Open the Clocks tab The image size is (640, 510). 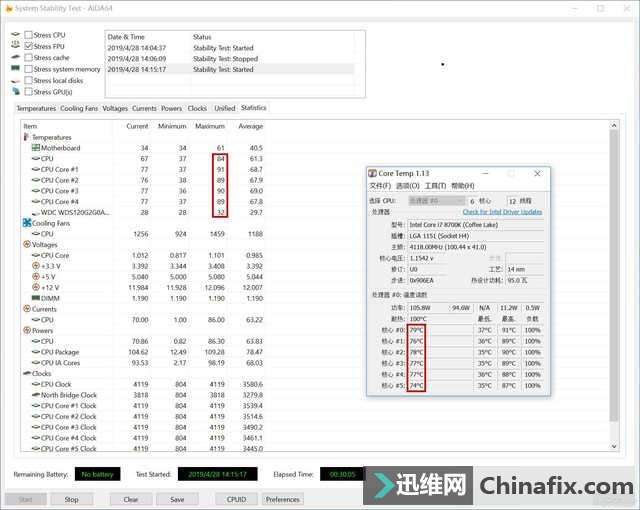(x=197, y=109)
